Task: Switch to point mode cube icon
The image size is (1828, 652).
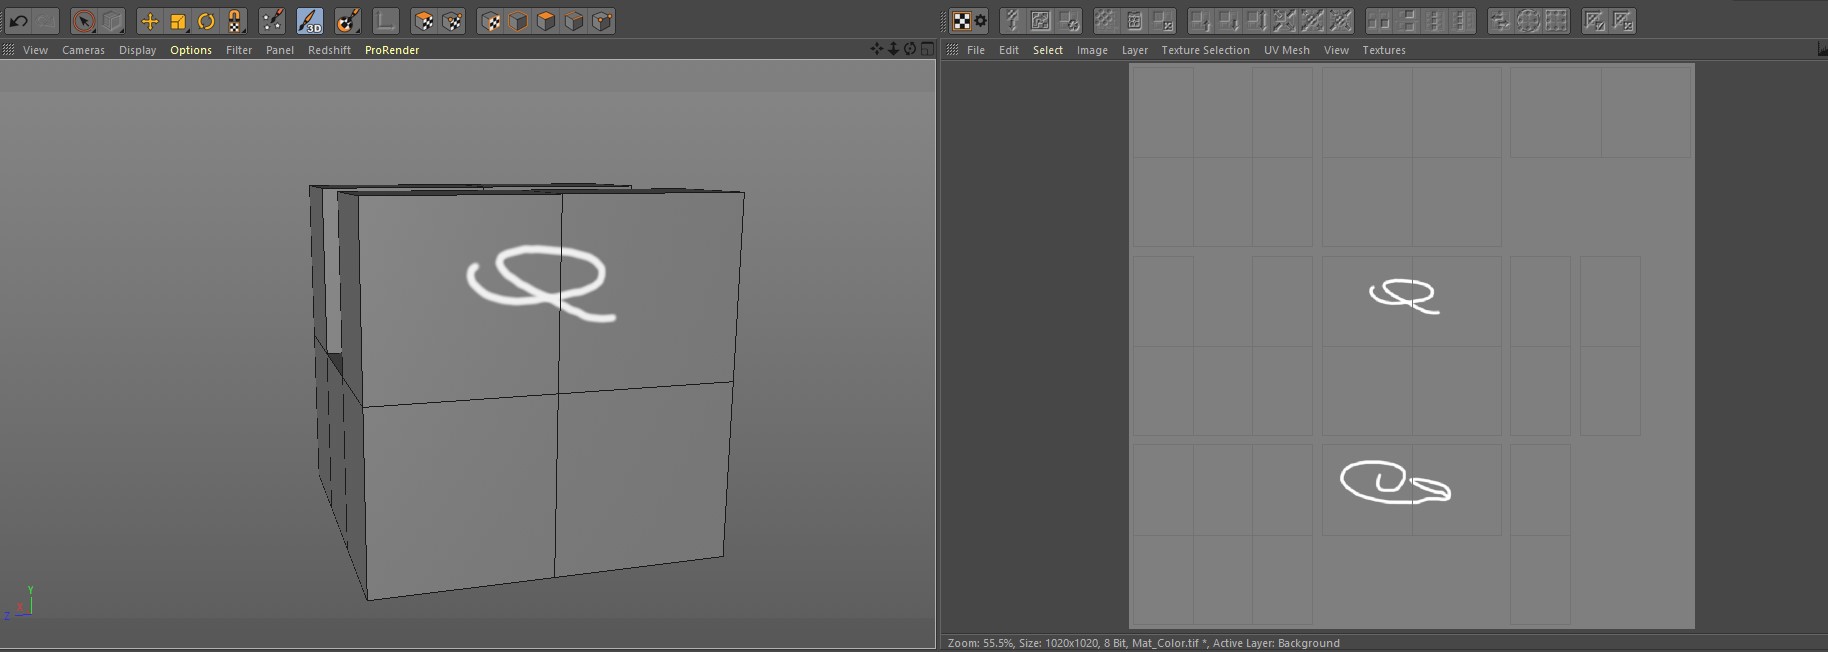Action: [x=602, y=21]
